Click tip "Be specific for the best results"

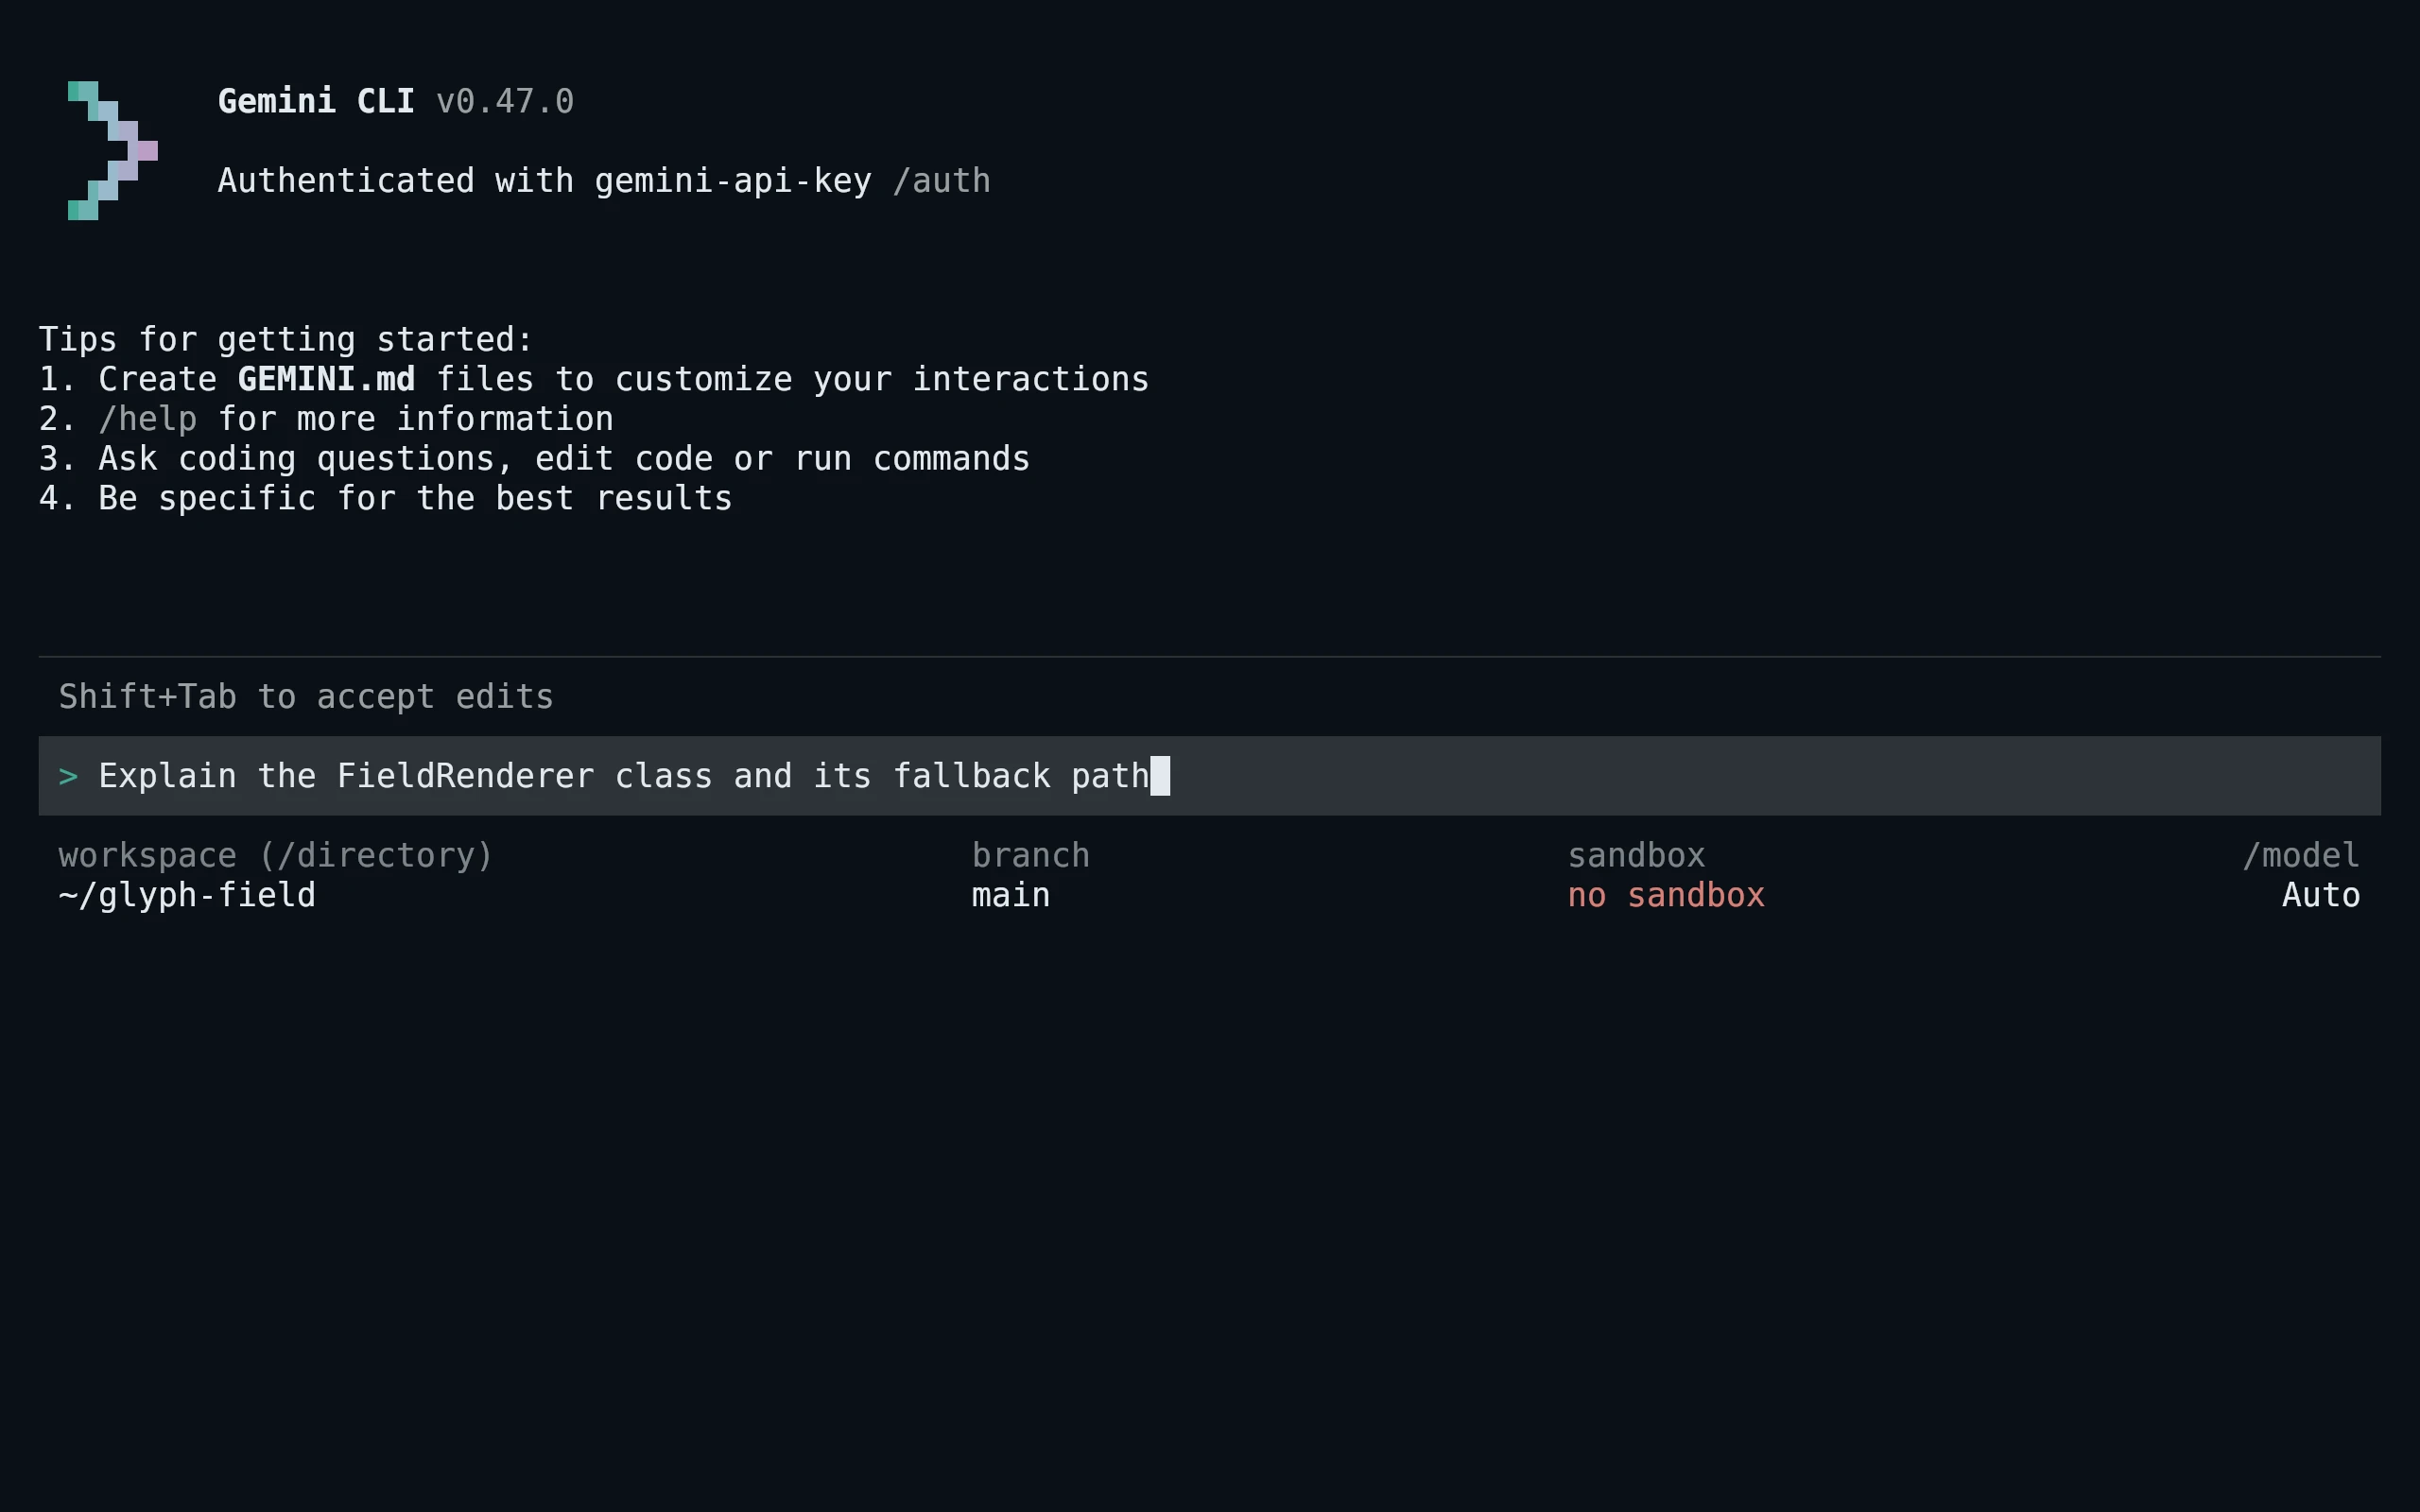tap(415, 498)
